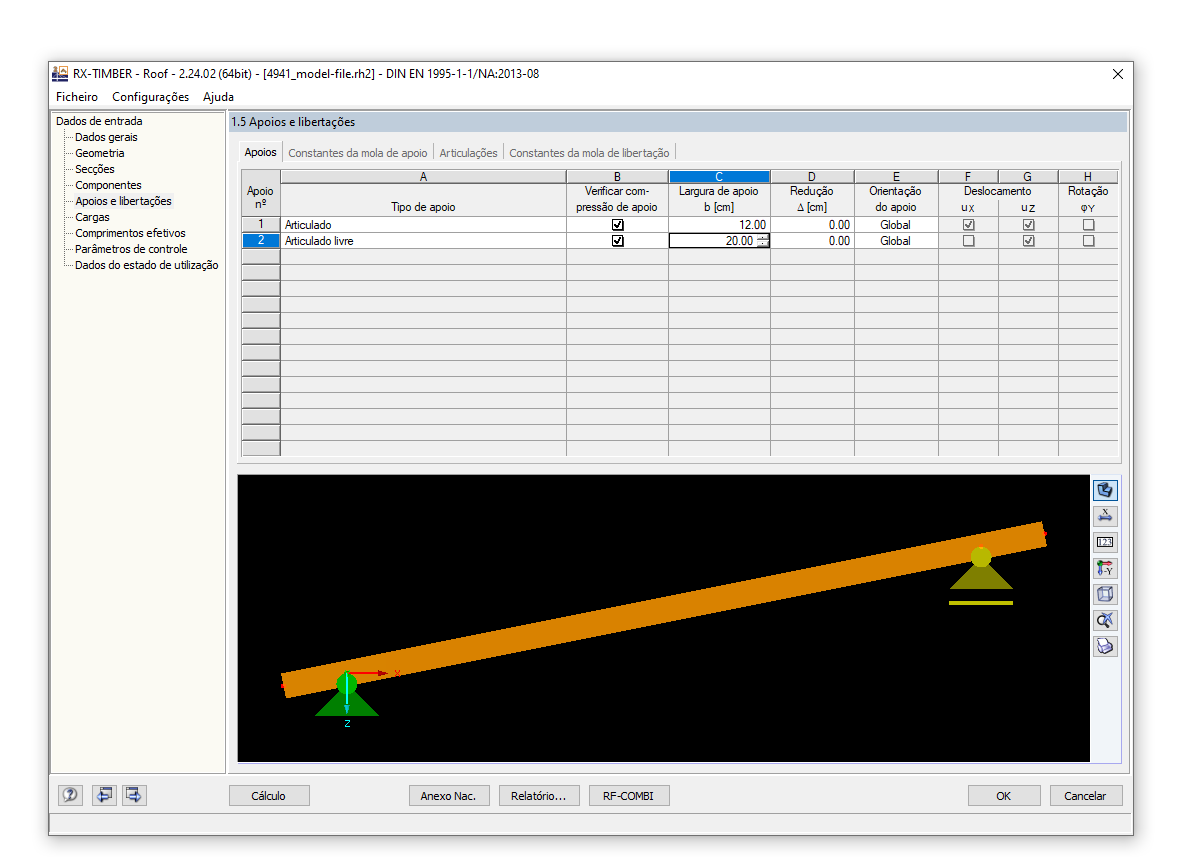Open help with the question mark icon
The image size is (1195, 857).
point(70,795)
